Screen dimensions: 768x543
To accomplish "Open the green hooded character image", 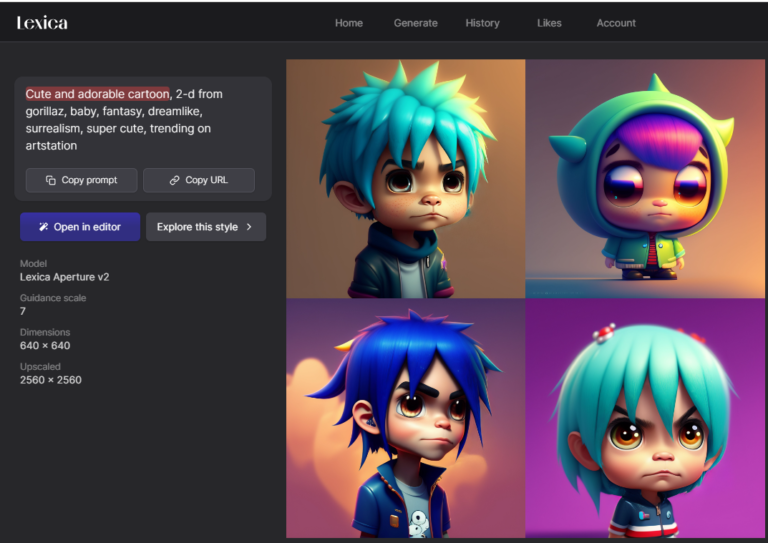I will pos(645,178).
